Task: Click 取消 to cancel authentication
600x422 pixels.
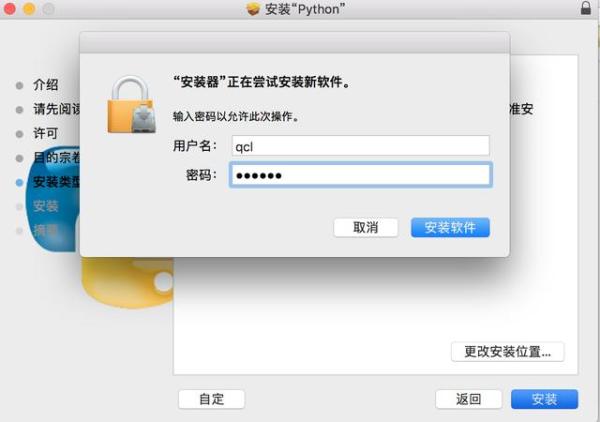Action: click(366, 228)
